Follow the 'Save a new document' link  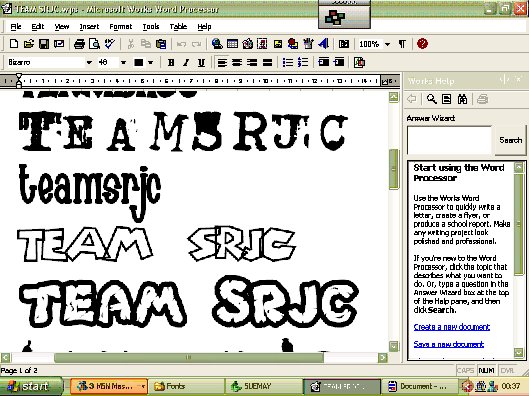click(449, 344)
